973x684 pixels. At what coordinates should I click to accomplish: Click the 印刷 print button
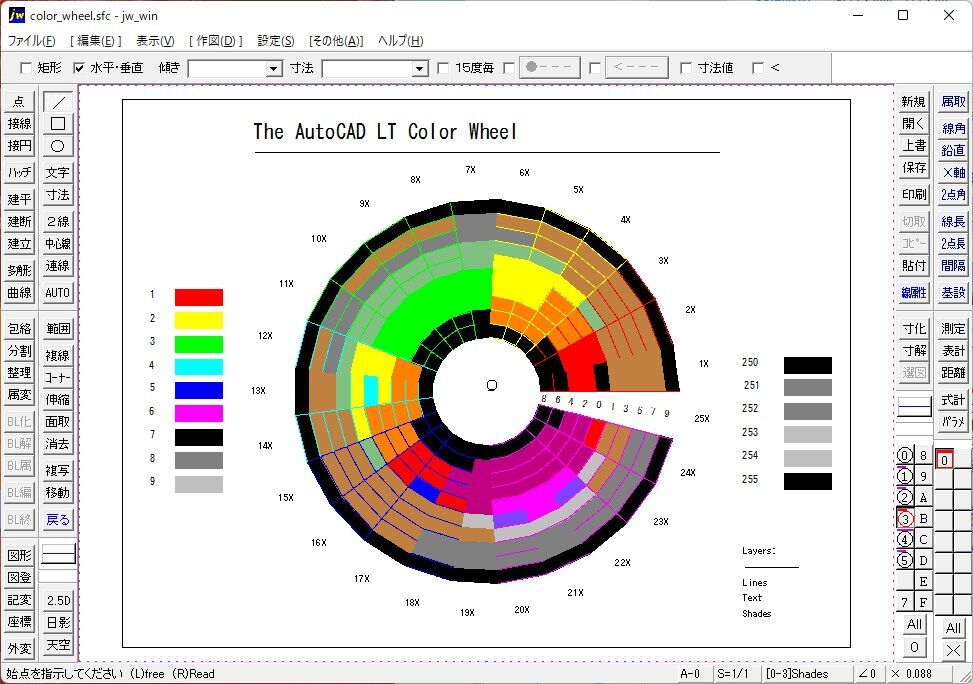(x=914, y=195)
